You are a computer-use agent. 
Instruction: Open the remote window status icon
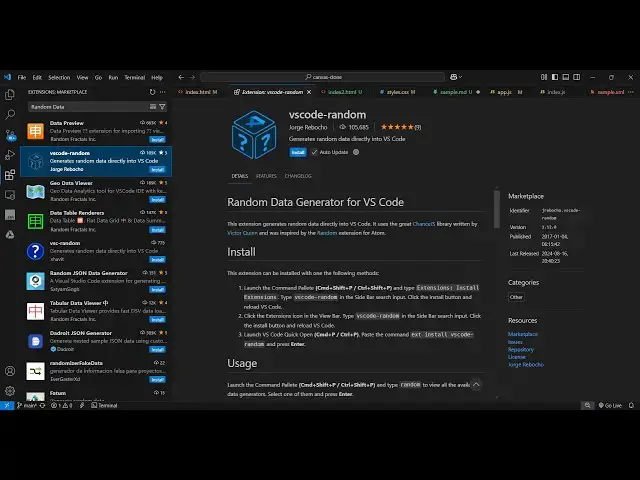[7, 405]
